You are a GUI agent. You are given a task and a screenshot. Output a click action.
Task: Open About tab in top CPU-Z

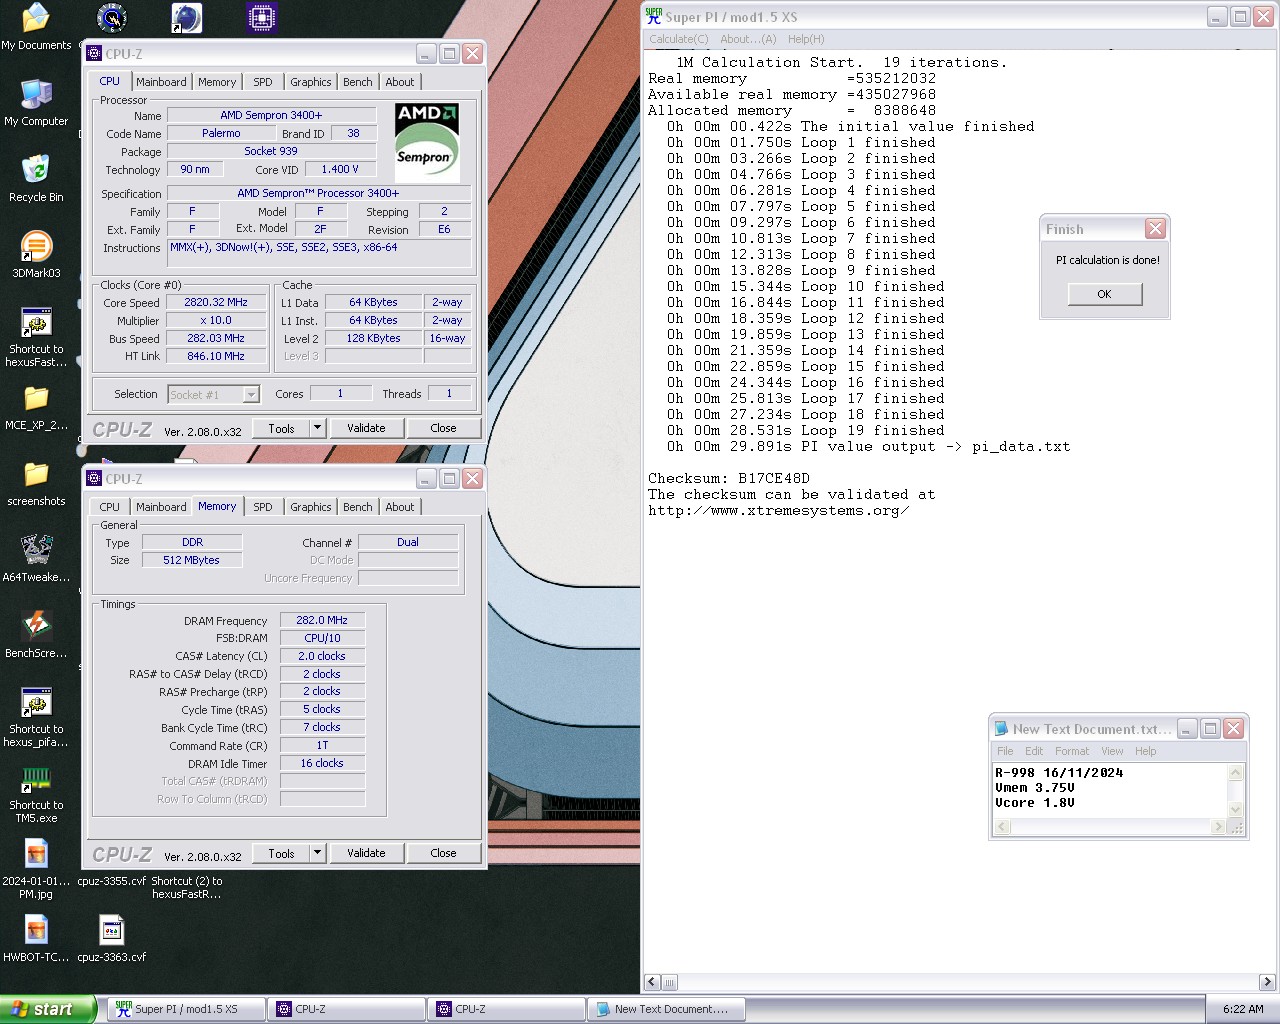click(400, 82)
